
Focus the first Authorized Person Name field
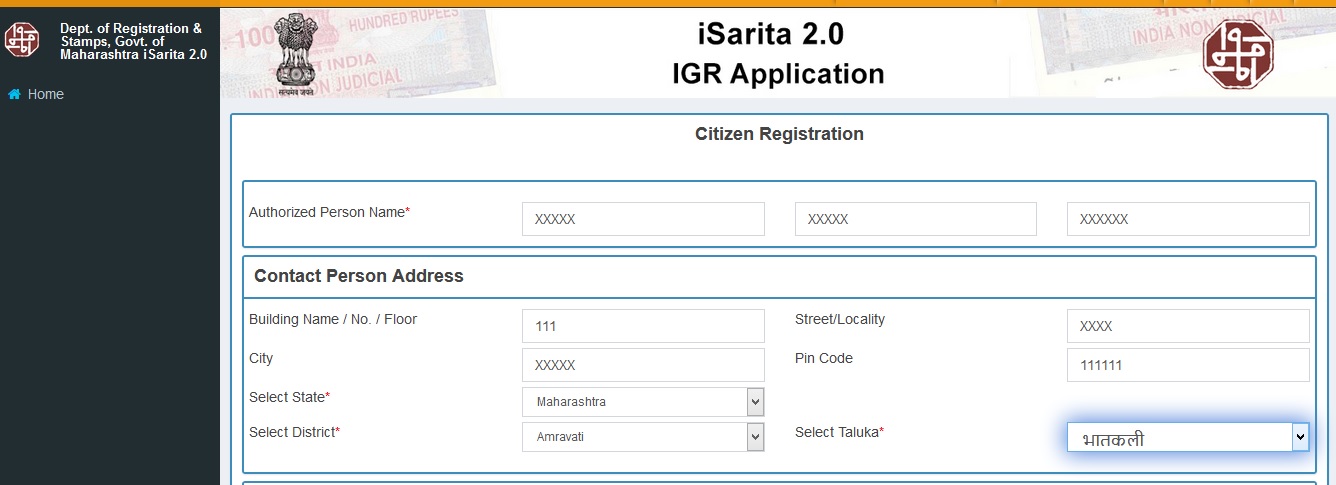tap(642, 219)
